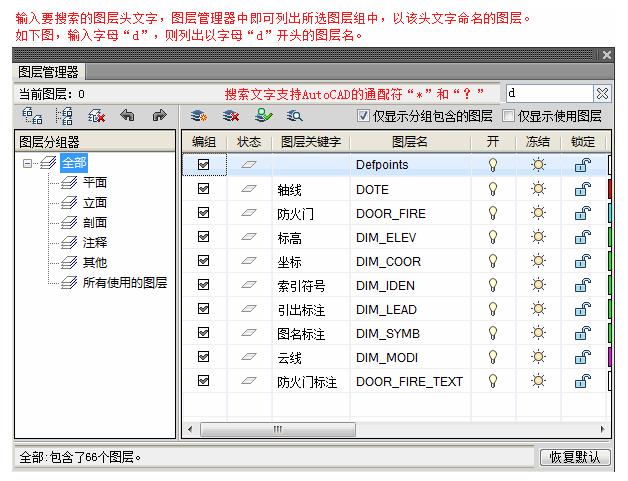Freeze the DIM_ELEV layer sun icon

pyautogui.click(x=538, y=237)
